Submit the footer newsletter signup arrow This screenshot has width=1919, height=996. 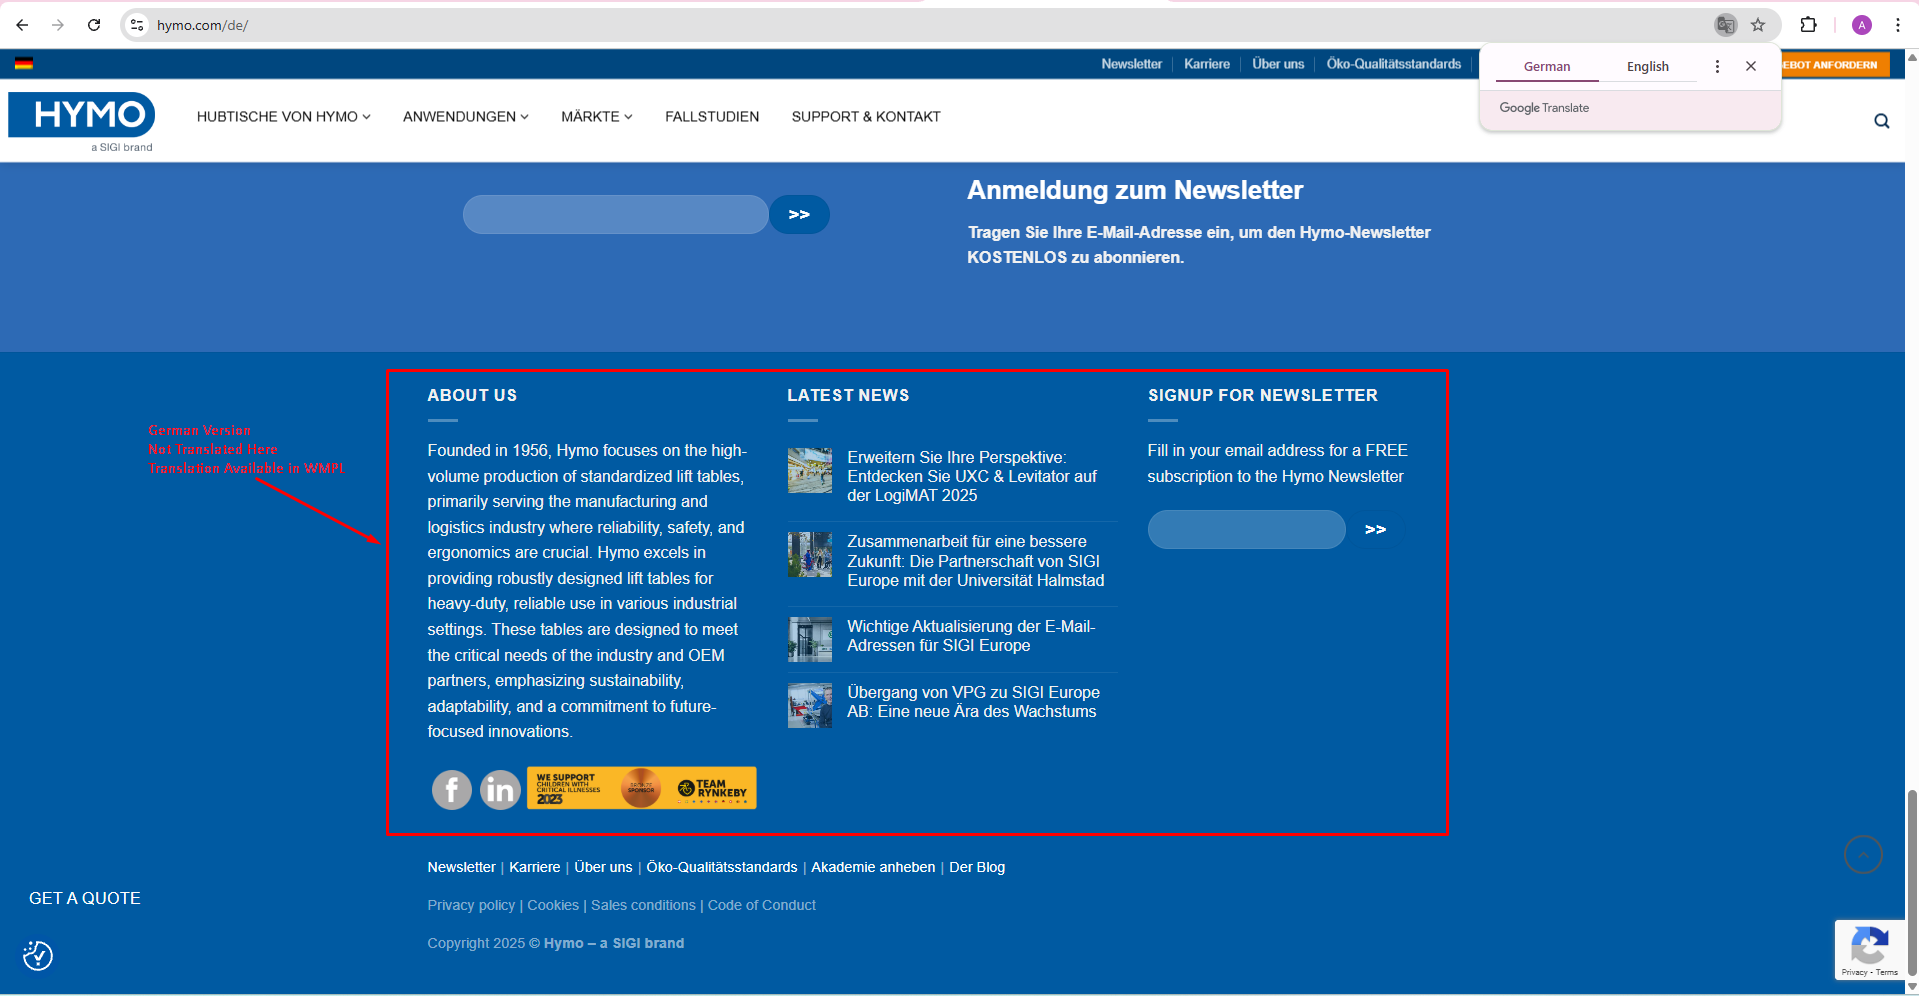point(1376,529)
